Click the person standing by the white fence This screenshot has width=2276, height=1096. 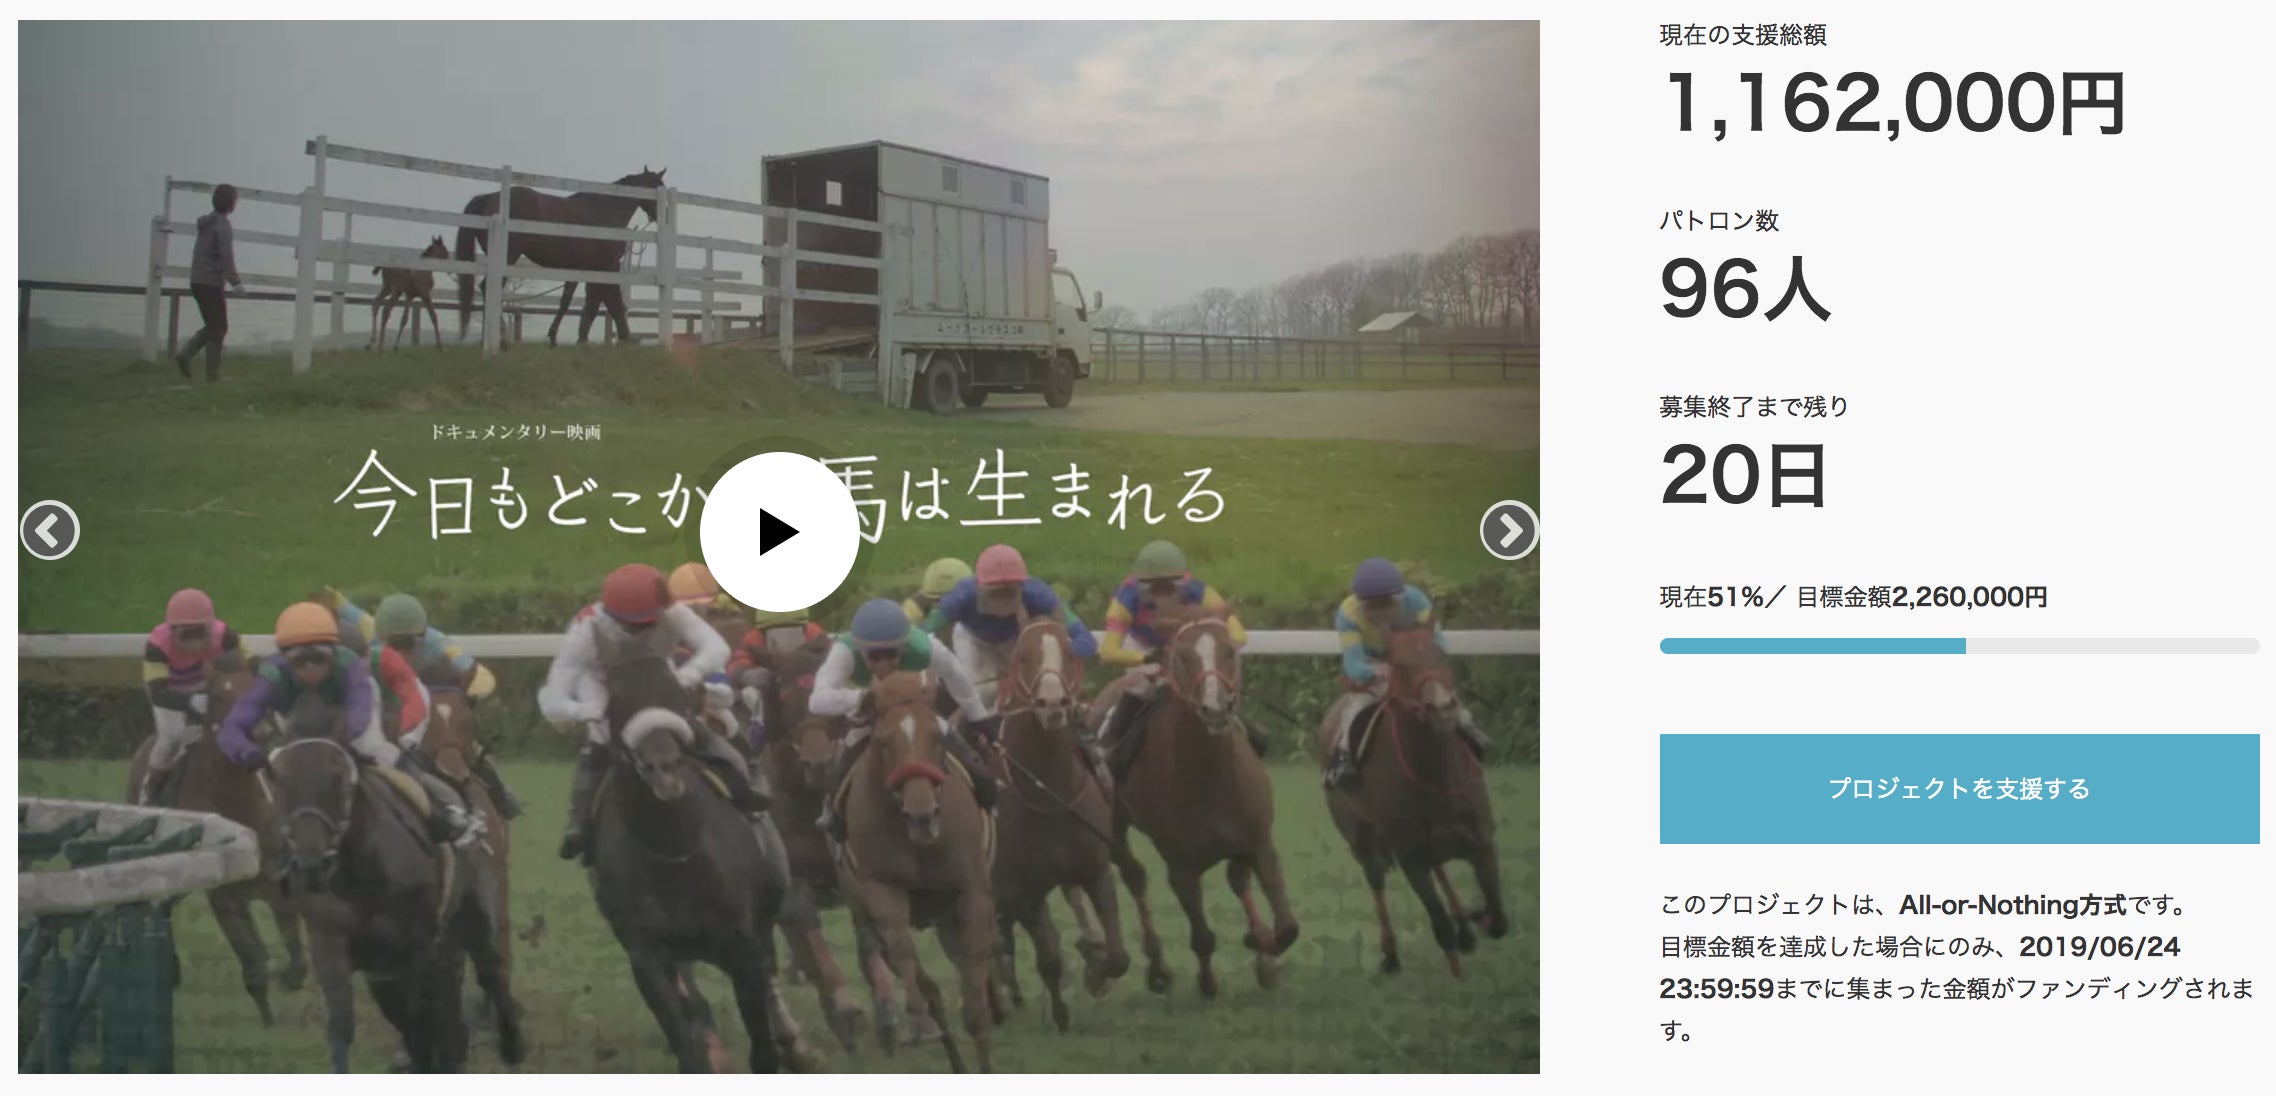pos(211,282)
